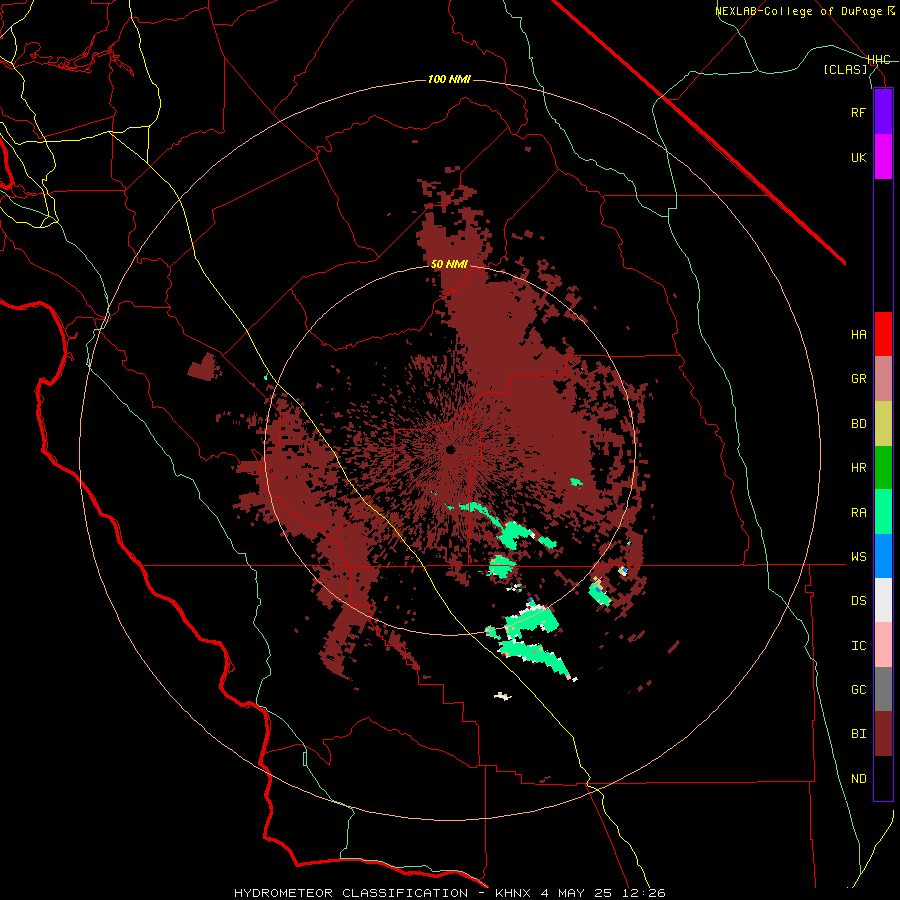900x900 pixels.
Task: Click the DS legend label
Action: 858,601
